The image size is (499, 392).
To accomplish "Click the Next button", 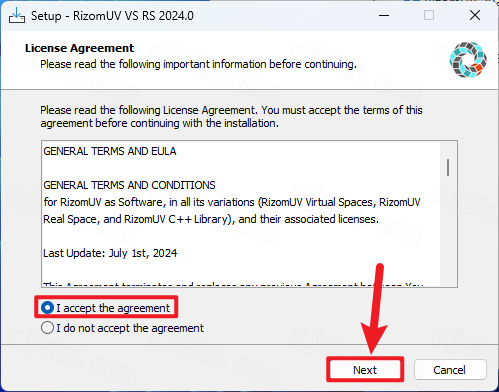I will (365, 370).
